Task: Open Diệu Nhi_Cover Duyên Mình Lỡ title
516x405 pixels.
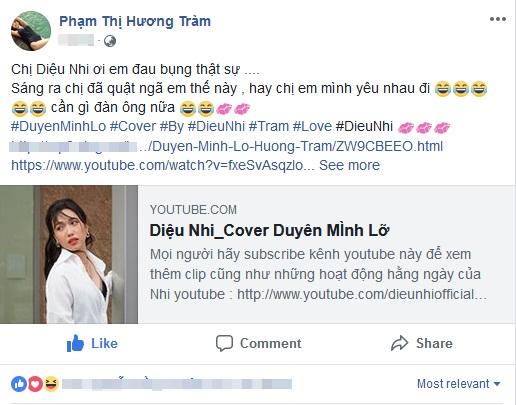Action: pyautogui.click(x=270, y=230)
